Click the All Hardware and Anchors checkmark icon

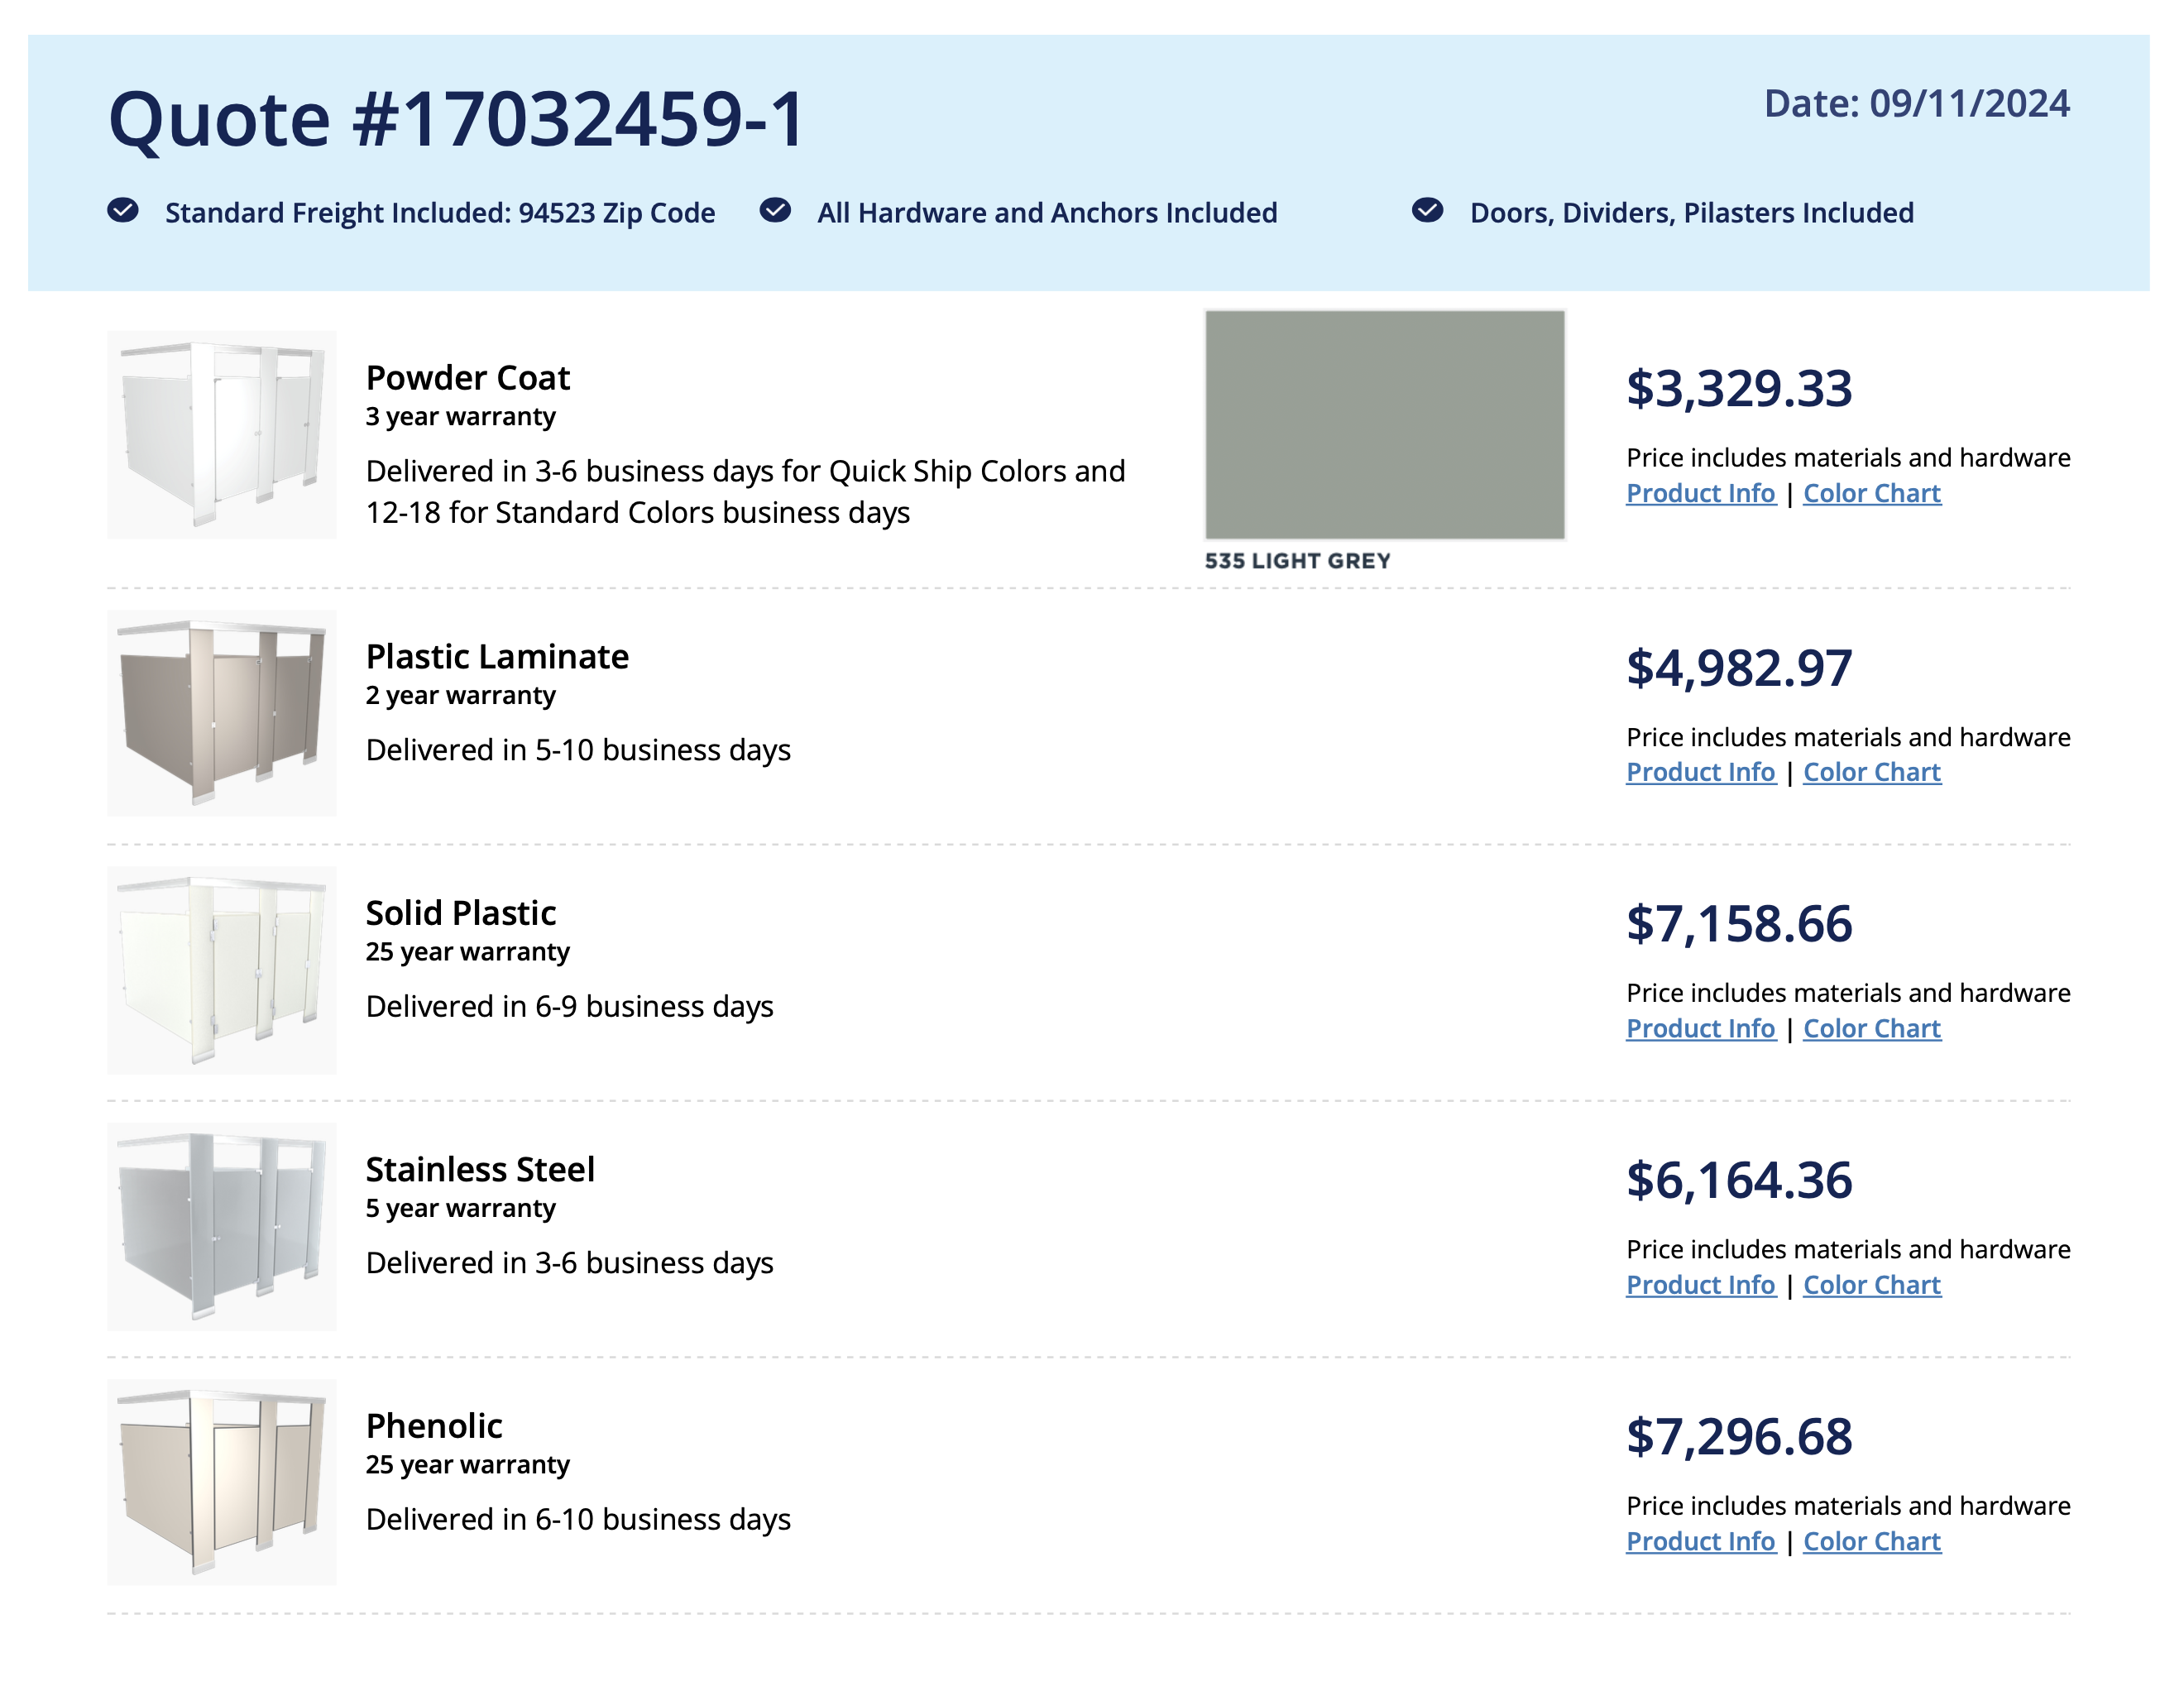coord(775,210)
